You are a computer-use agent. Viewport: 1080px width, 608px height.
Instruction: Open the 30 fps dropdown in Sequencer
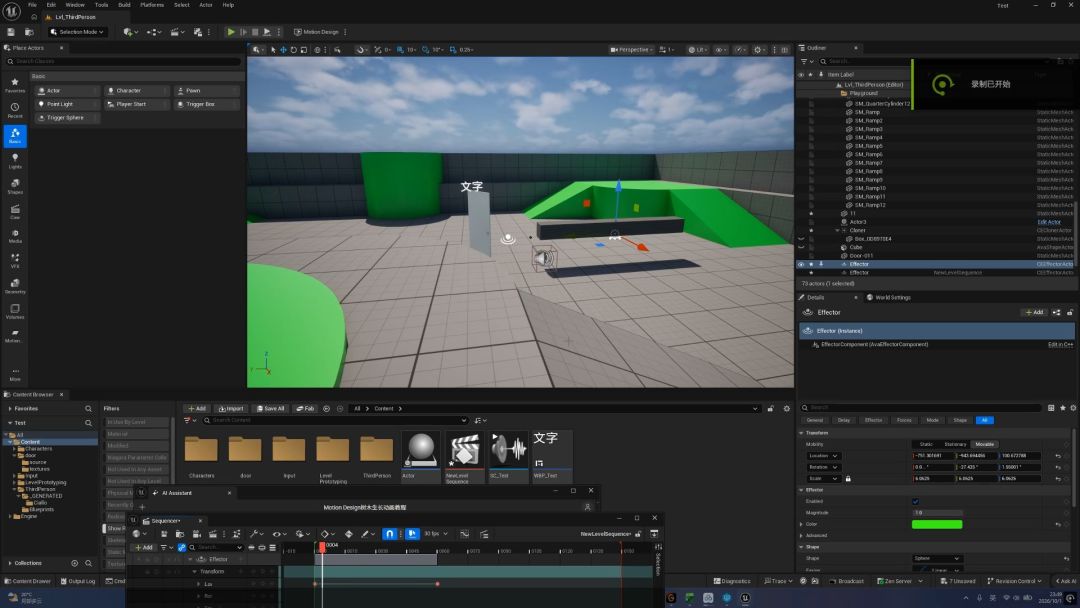pos(436,534)
